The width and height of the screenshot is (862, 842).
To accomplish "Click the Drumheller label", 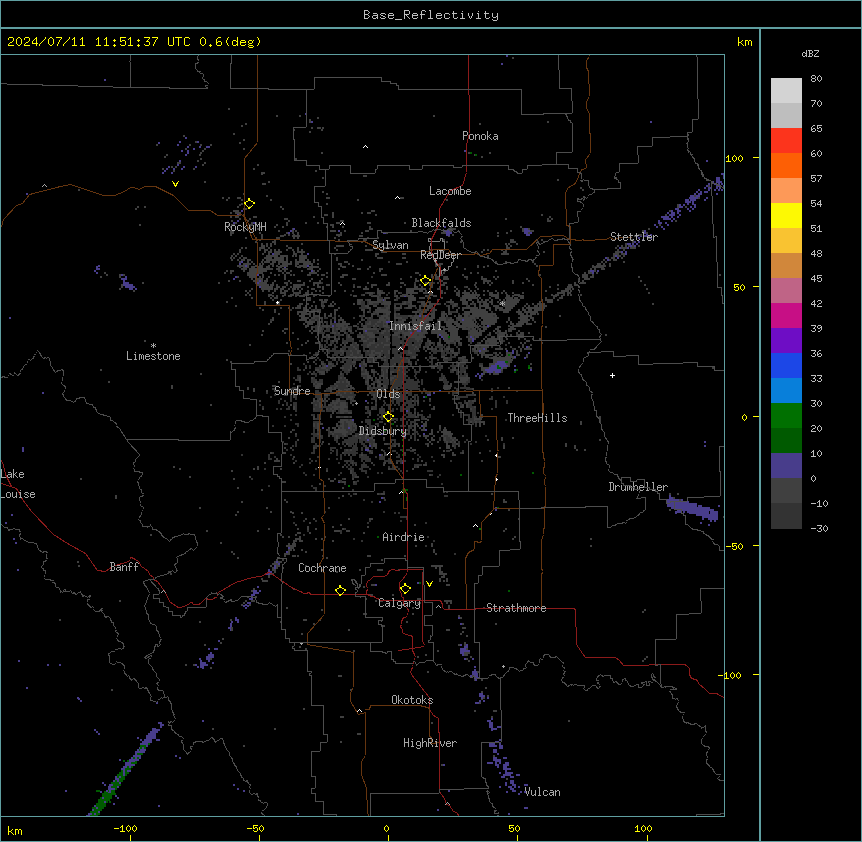I will tap(638, 487).
